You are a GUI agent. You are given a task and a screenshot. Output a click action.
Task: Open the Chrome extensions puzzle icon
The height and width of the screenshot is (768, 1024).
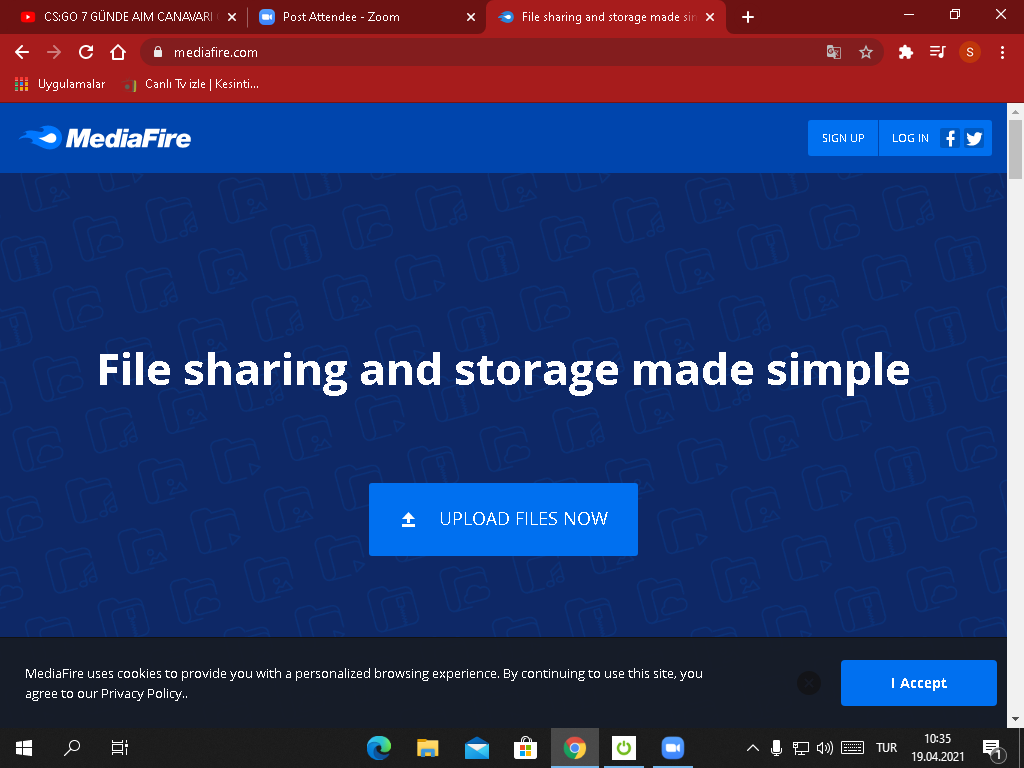click(x=905, y=52)
